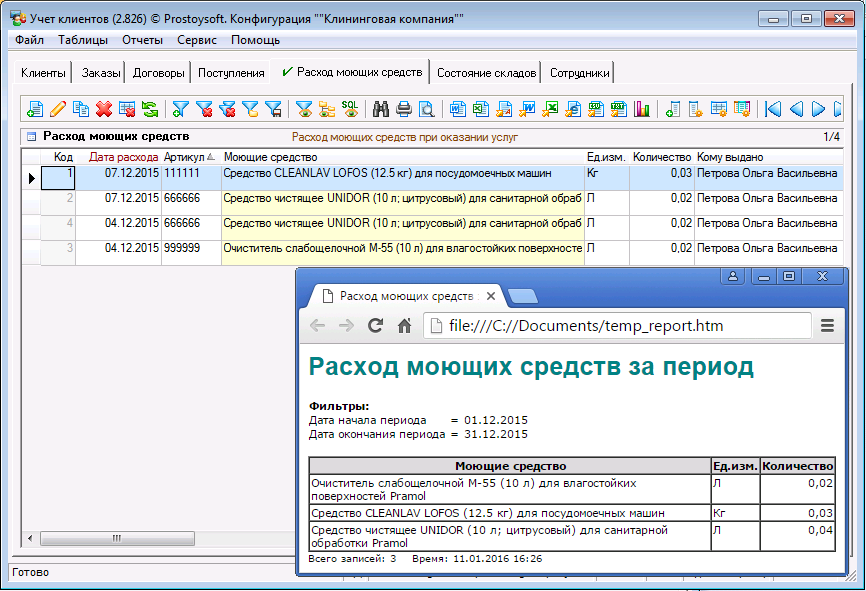Open the Сервис menu
Image resolution: width=866 pixels, height=591 pixels.
click(x=197, y=40)
